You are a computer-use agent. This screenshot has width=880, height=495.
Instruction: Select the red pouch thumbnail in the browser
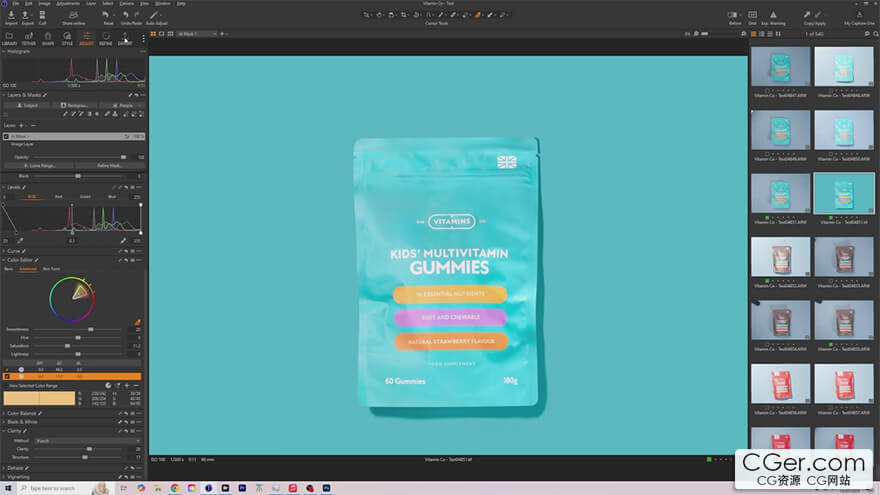(780, 384)
